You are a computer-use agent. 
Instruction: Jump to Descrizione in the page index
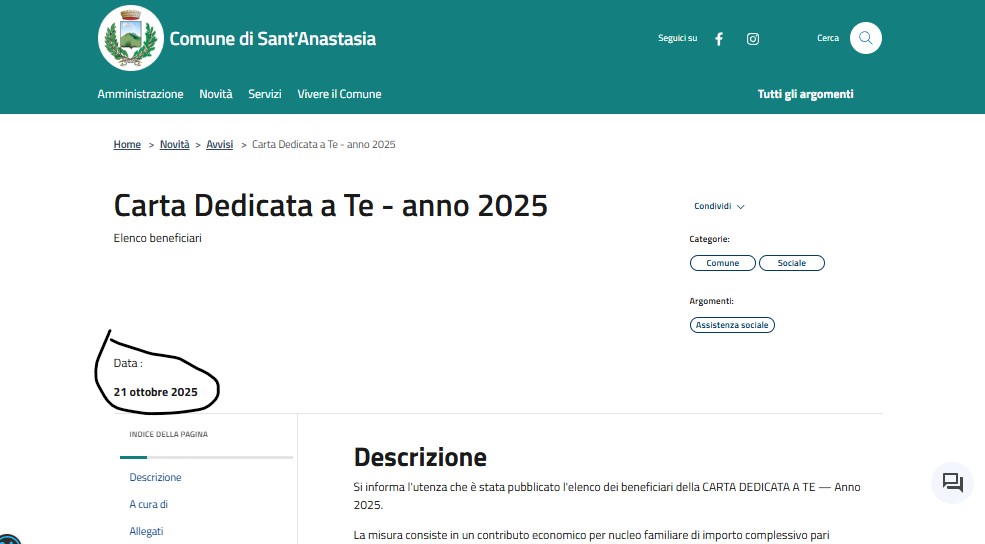click(x=155, y=478)
